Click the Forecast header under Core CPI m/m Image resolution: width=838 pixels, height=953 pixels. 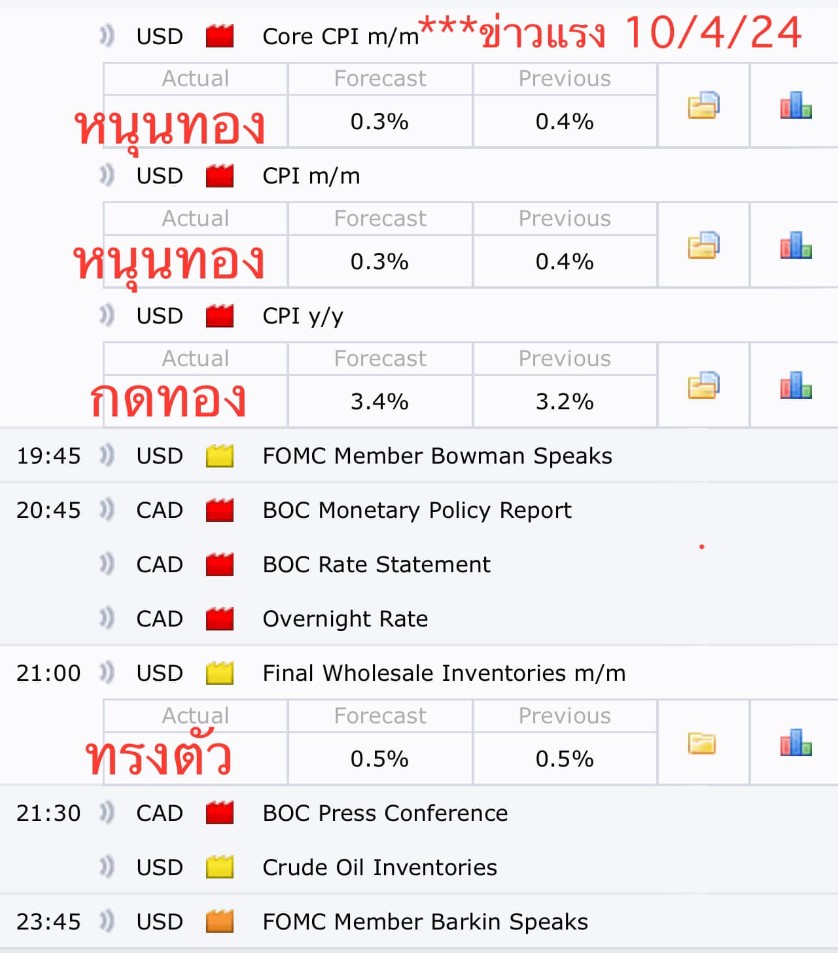pos(380,79)
